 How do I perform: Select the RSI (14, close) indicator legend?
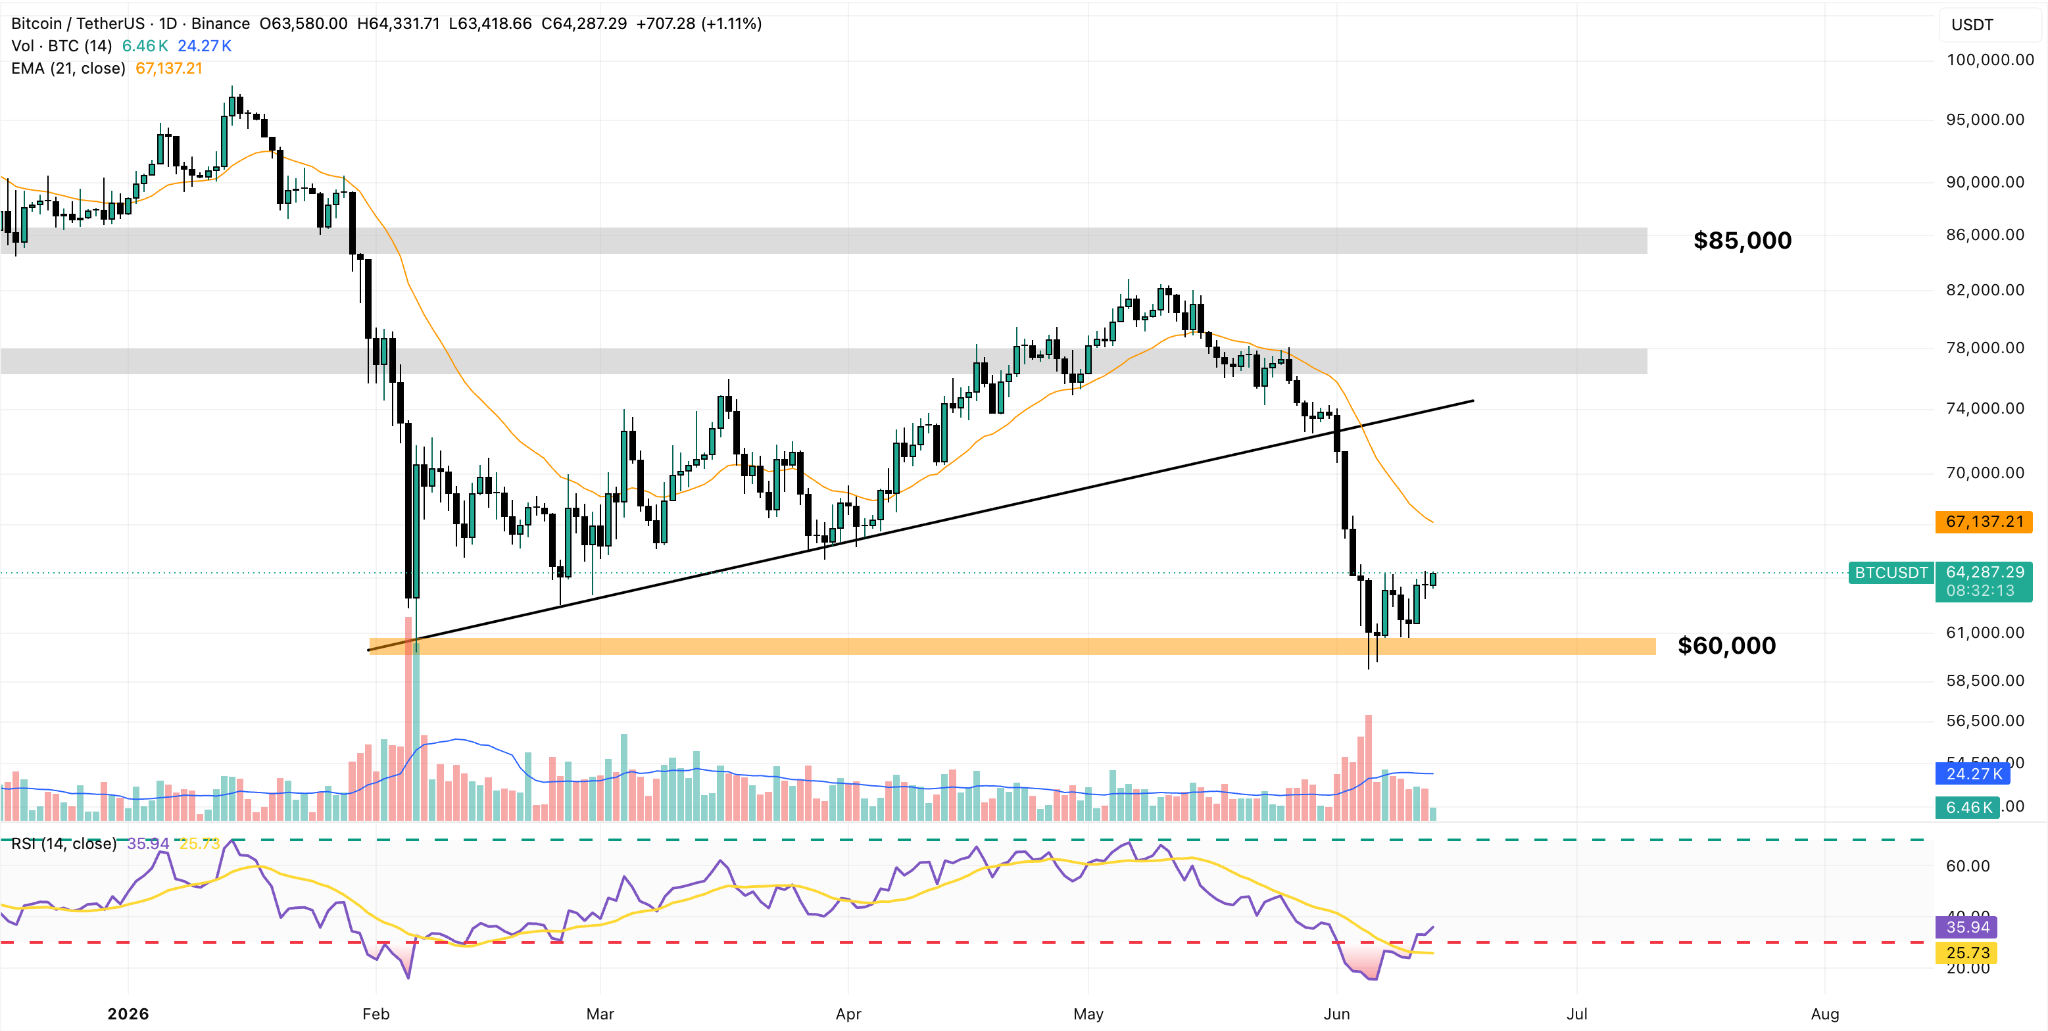pos(64,844)
